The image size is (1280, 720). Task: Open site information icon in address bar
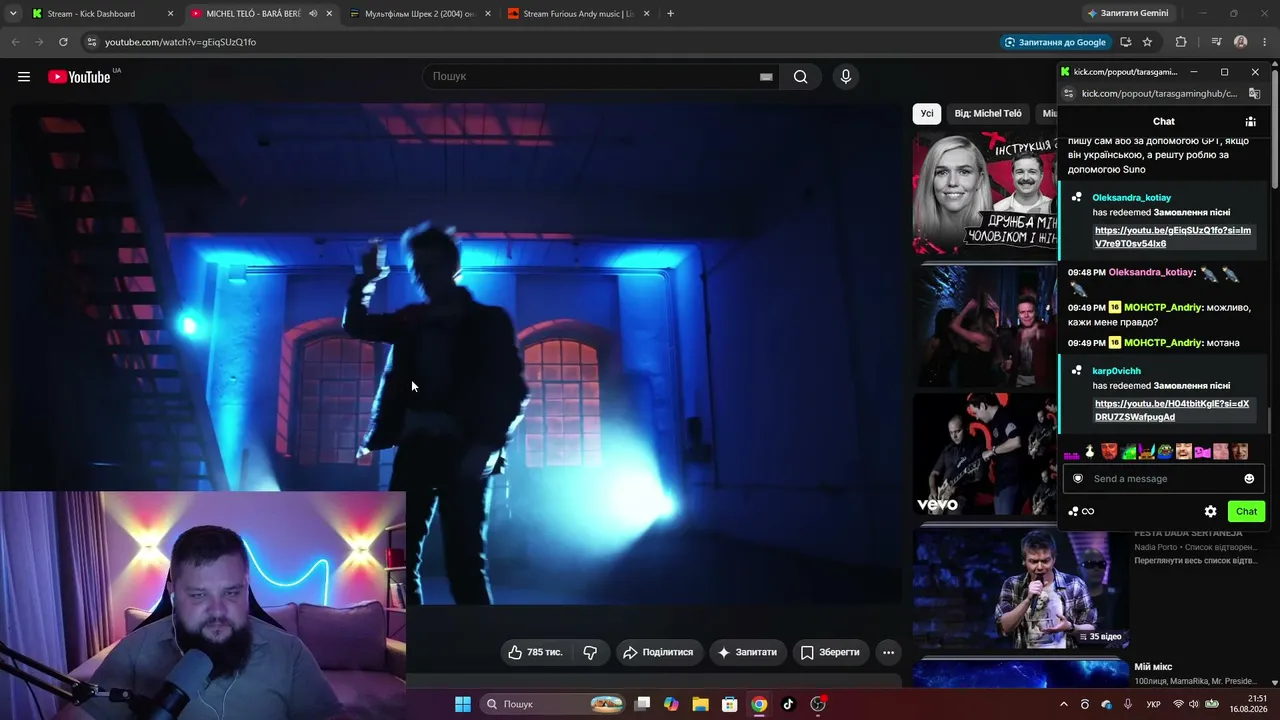pos(92,42)
